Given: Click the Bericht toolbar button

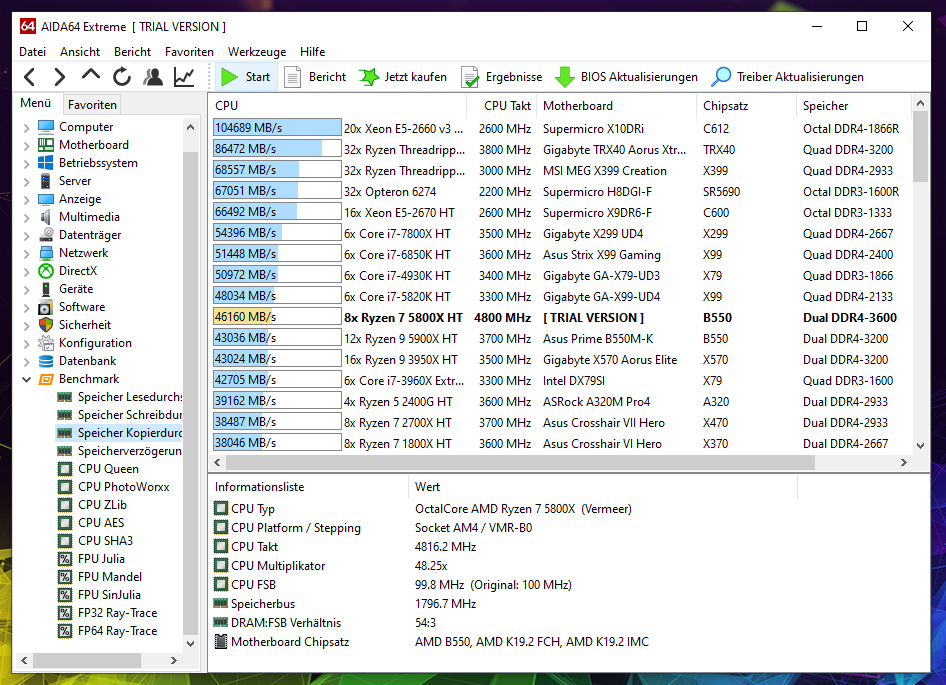Looking at the screenshot, I should pos(315,77).
